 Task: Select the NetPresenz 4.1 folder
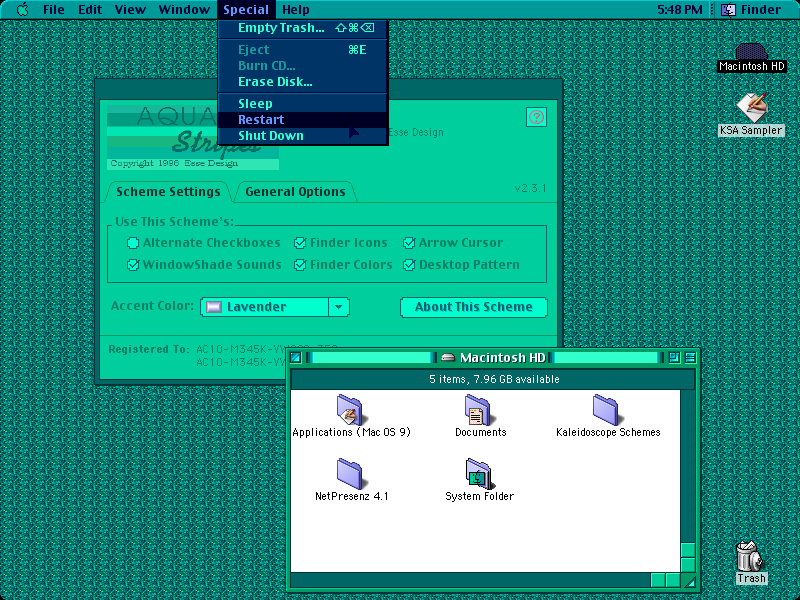pyautogui.click(x=351, y=480)
